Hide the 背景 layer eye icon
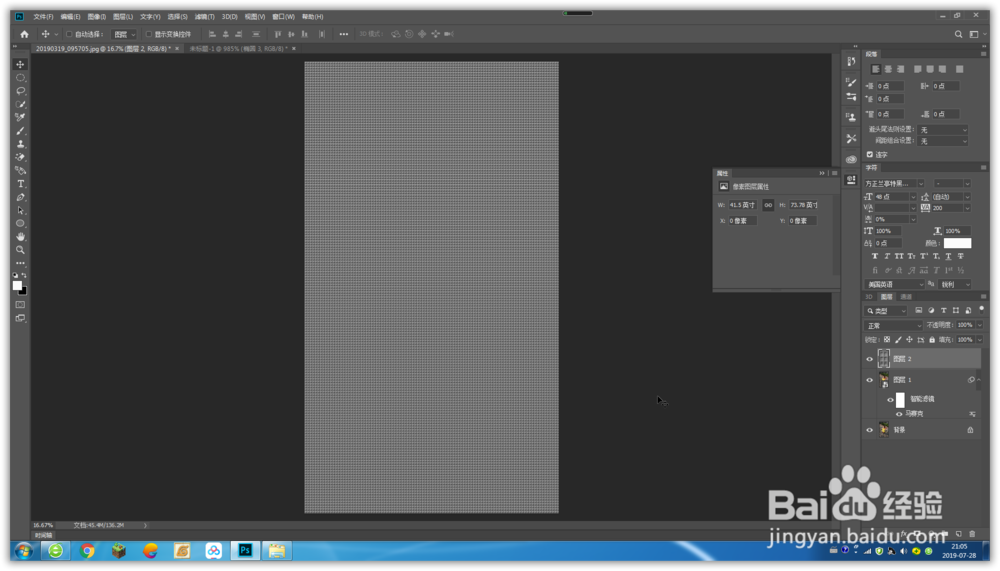 (869, 430)
